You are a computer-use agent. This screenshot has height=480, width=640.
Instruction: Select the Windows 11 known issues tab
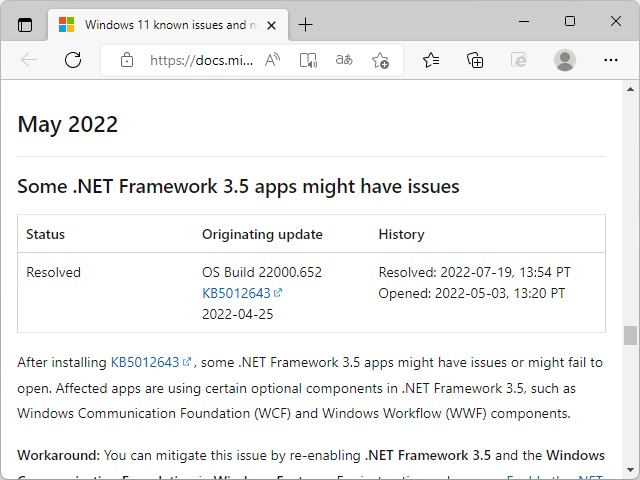click(x=168, y=25)
